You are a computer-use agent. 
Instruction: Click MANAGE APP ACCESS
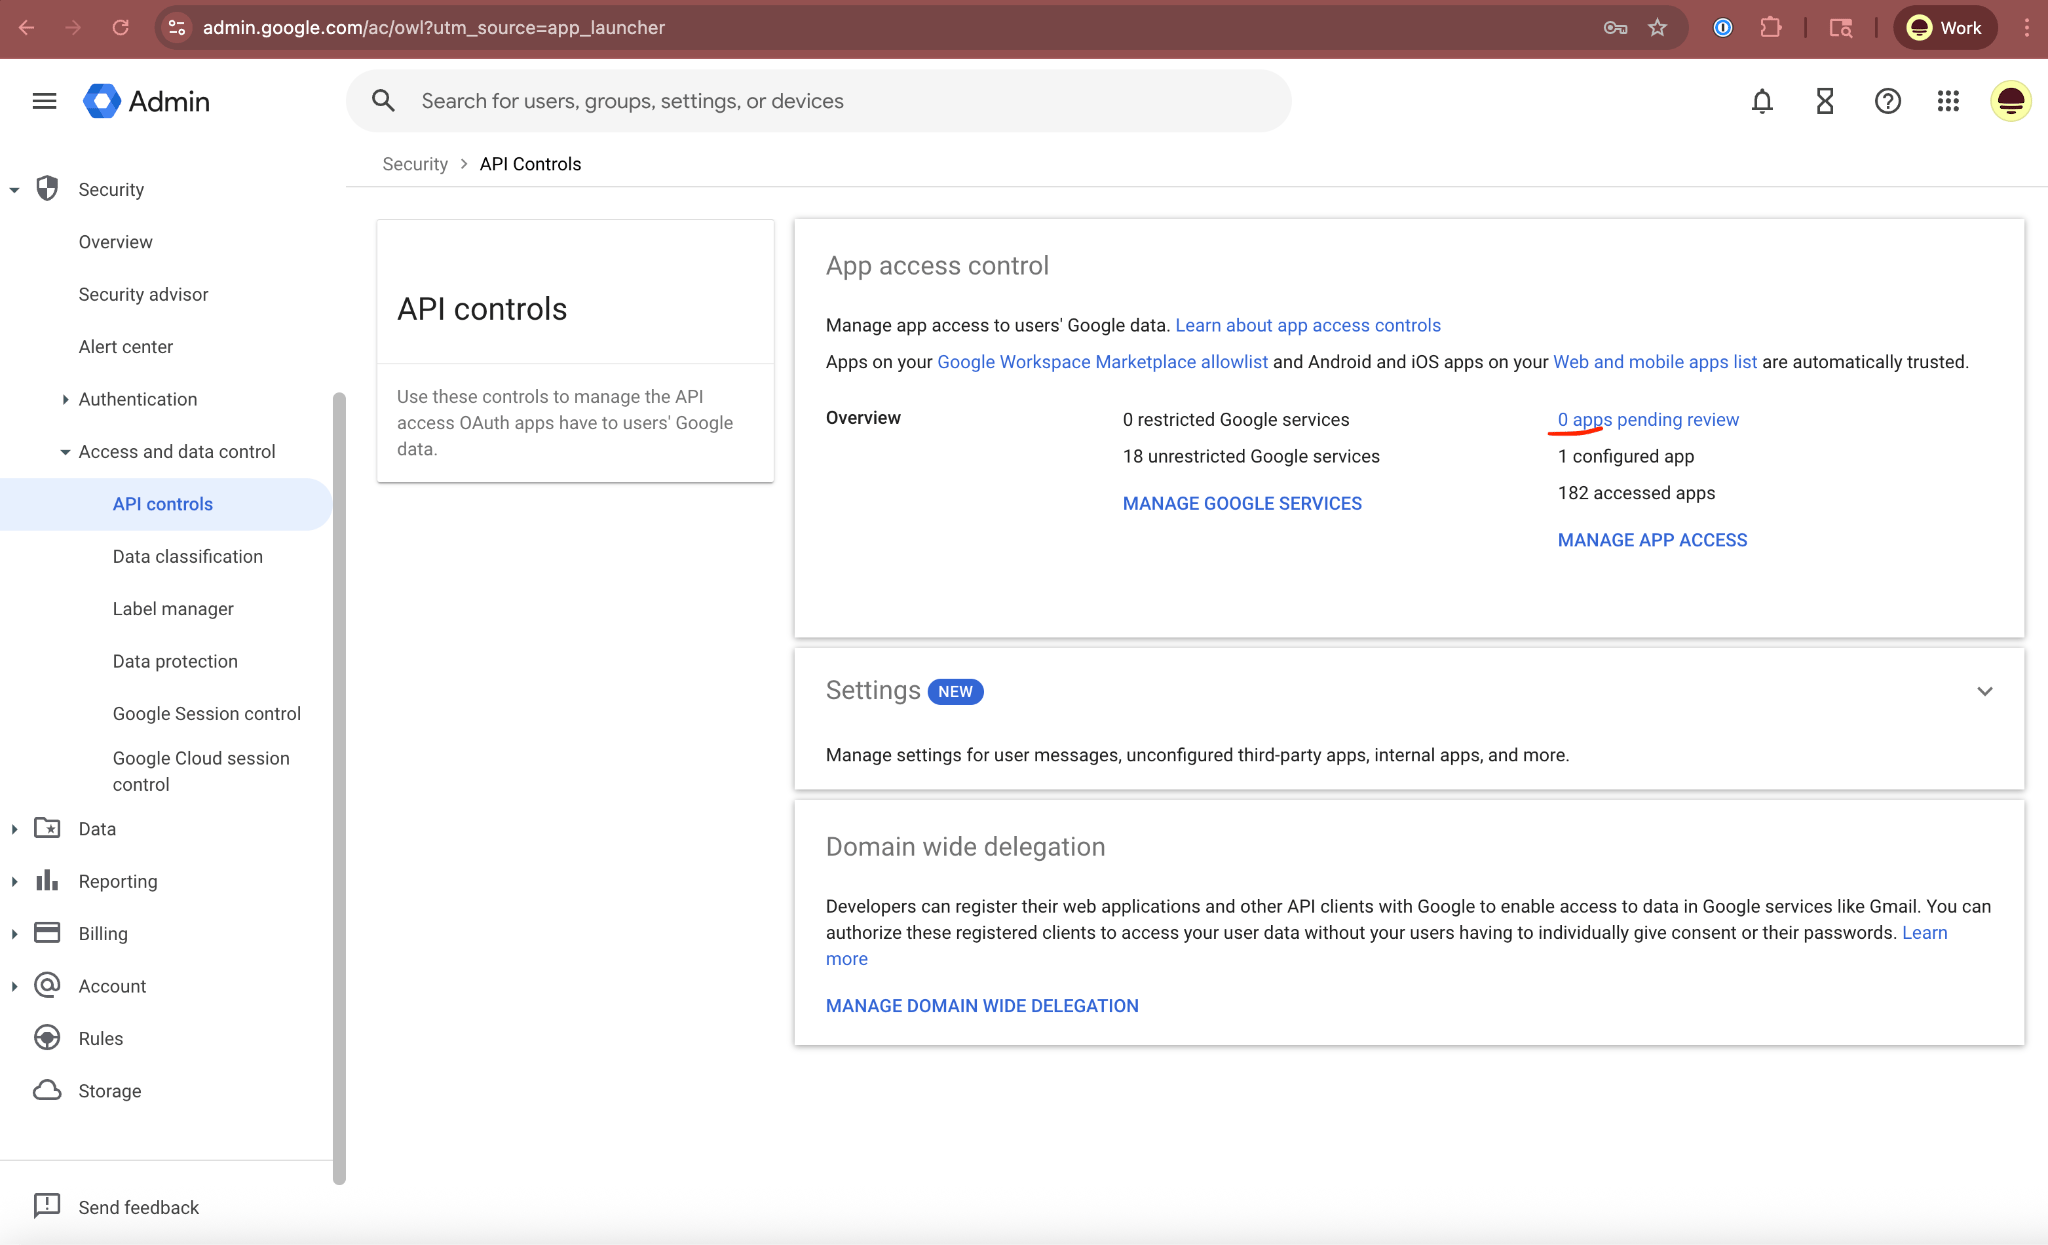tap(1652, 540)
